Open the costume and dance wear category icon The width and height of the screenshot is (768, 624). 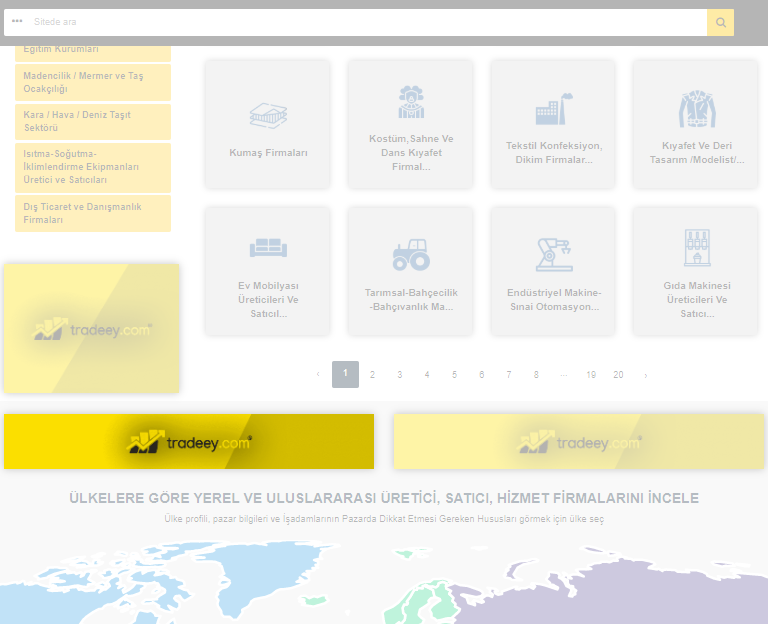(x=411, y=103)
